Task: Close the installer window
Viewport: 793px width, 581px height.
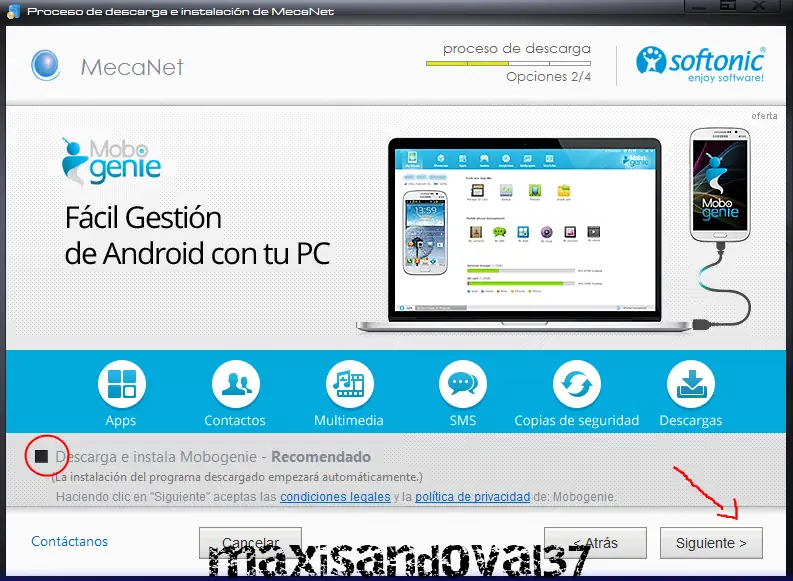Action: tap(760, 5)
